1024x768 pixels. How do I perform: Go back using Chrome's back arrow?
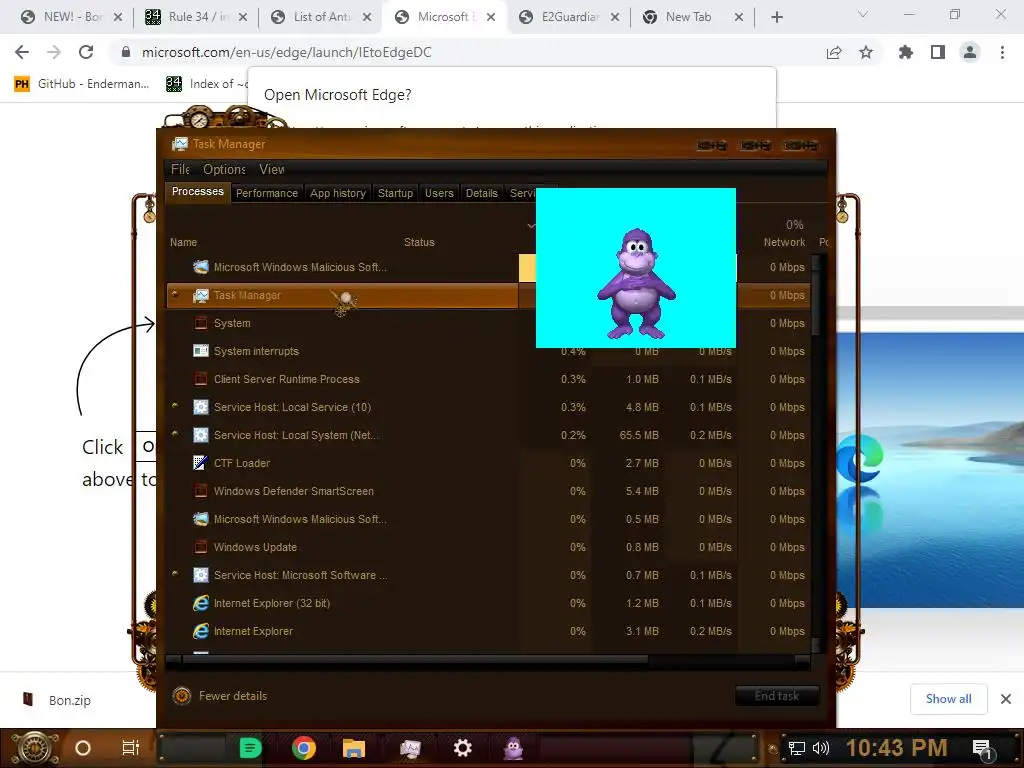(x=22, y=52)
